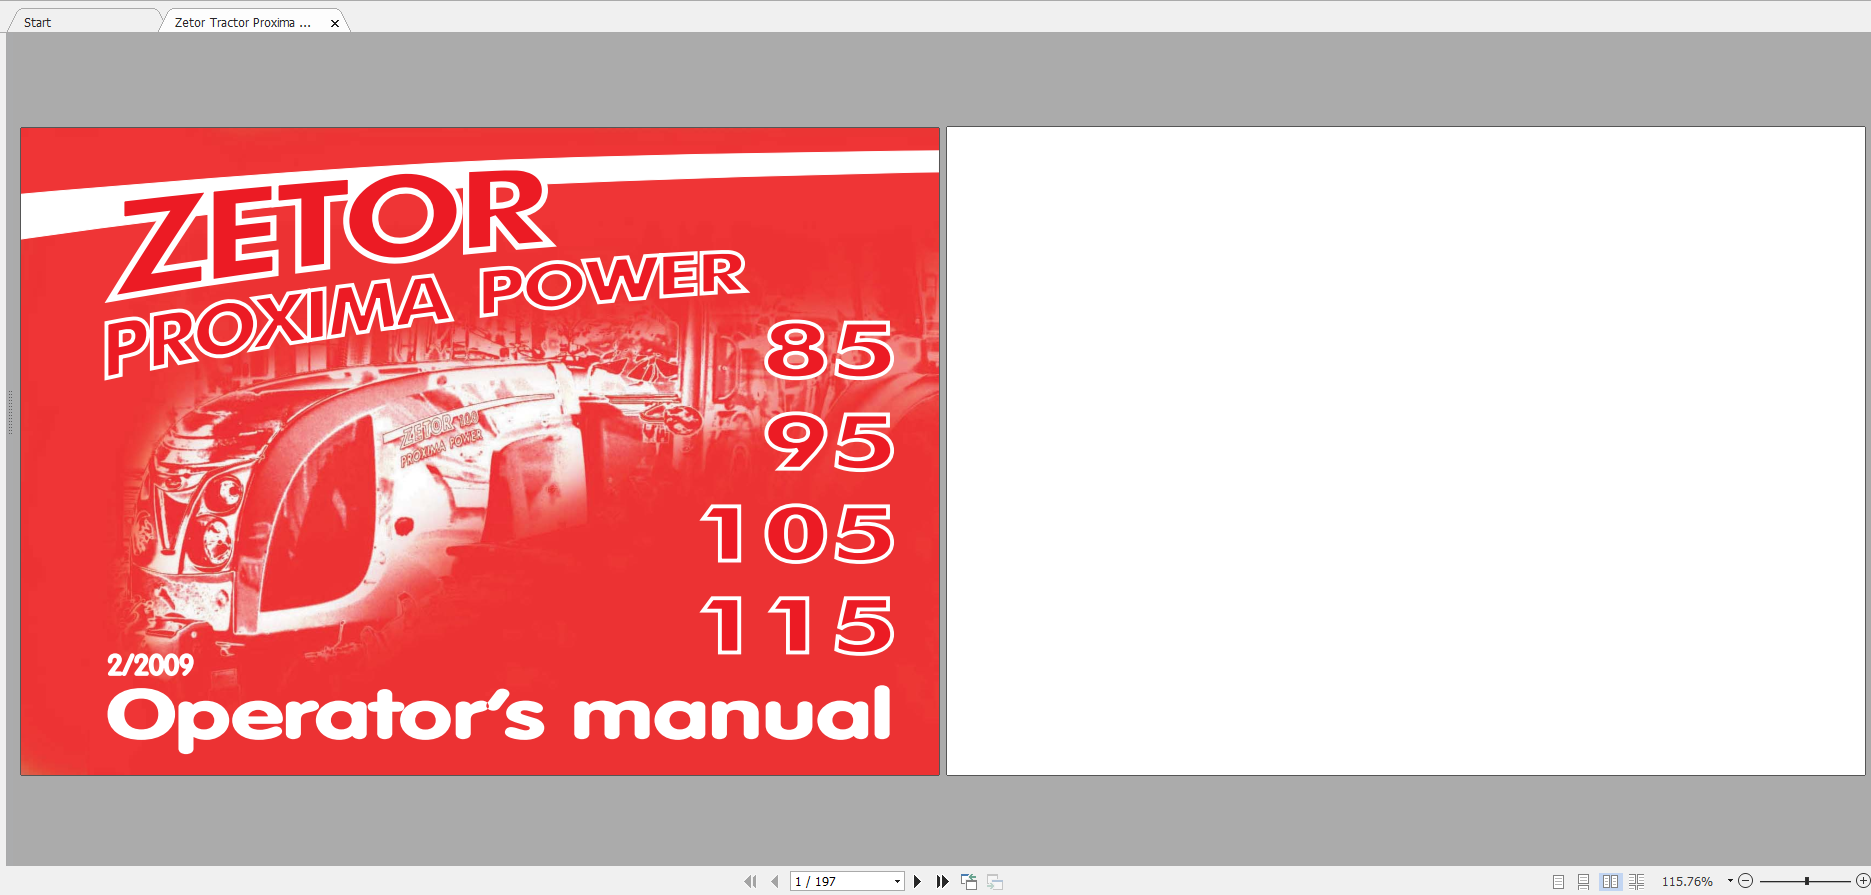The image size is (1871, 895).
Task: Go to next page arrow
Action: click(x=917, y=881)
